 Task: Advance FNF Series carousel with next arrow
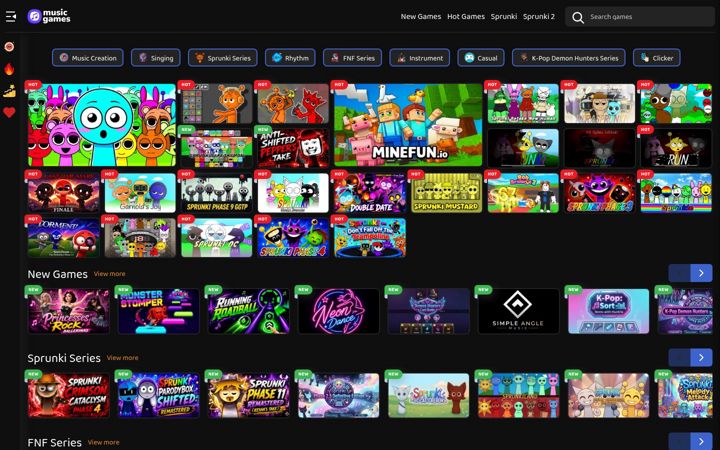coord(702,441)
